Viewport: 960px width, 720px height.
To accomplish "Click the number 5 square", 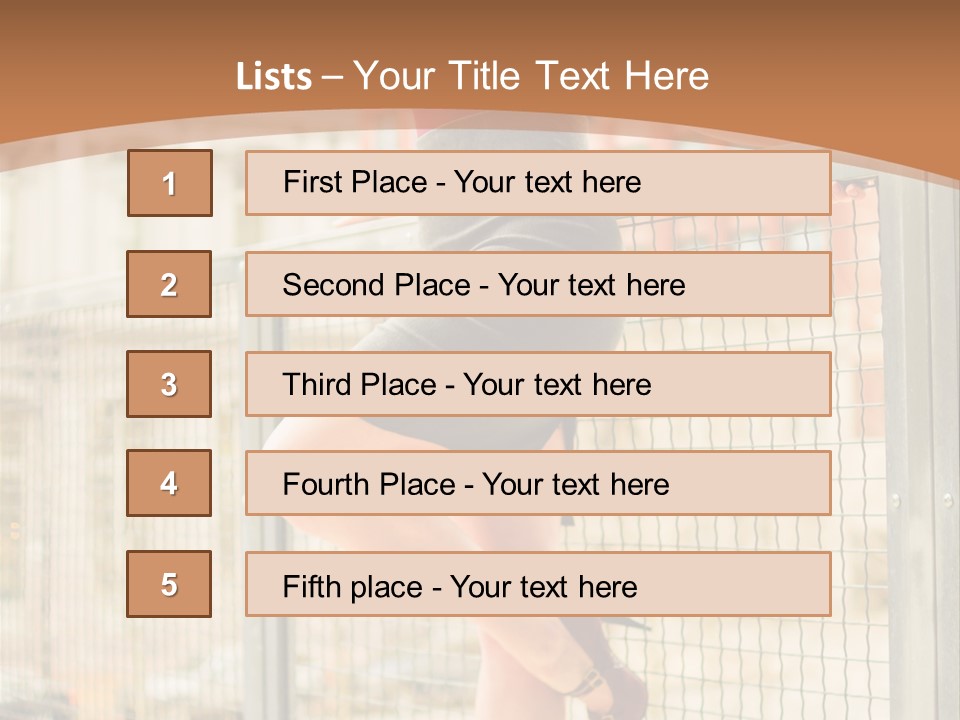I will point(169,584).
